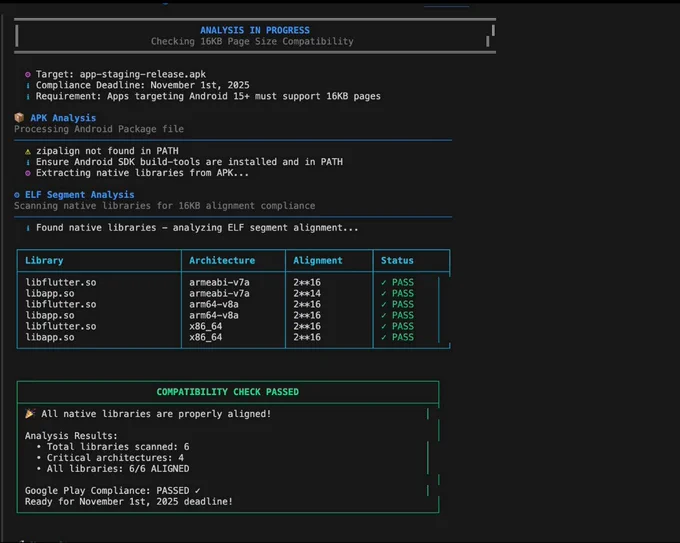Click the check mark in the 2**14 row
Screen dimensions: 680x543
pyautogui.click(x=384, y=294)
